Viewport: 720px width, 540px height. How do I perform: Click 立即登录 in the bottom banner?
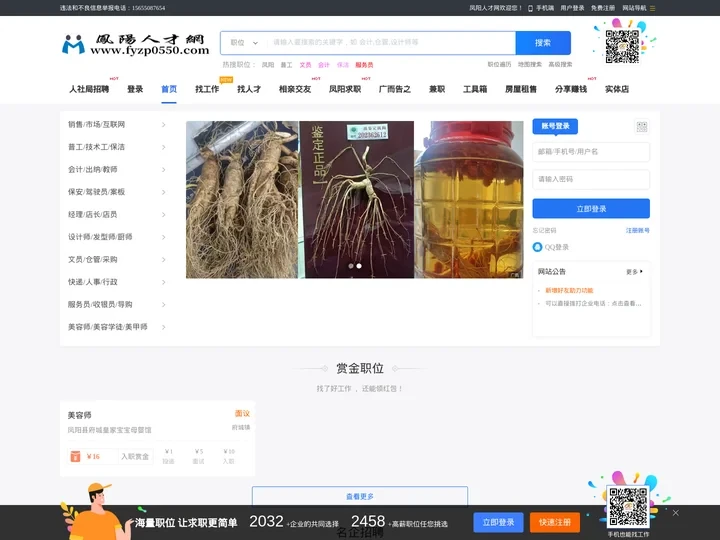[x=498, y=523]
